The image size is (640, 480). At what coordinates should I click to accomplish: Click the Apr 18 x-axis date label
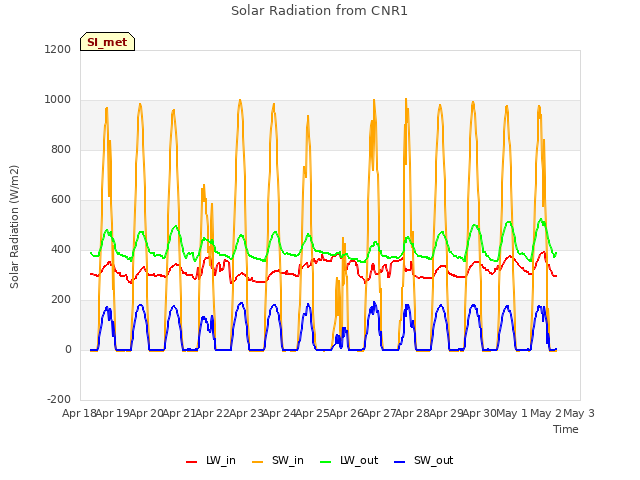(x=80, y=413)
